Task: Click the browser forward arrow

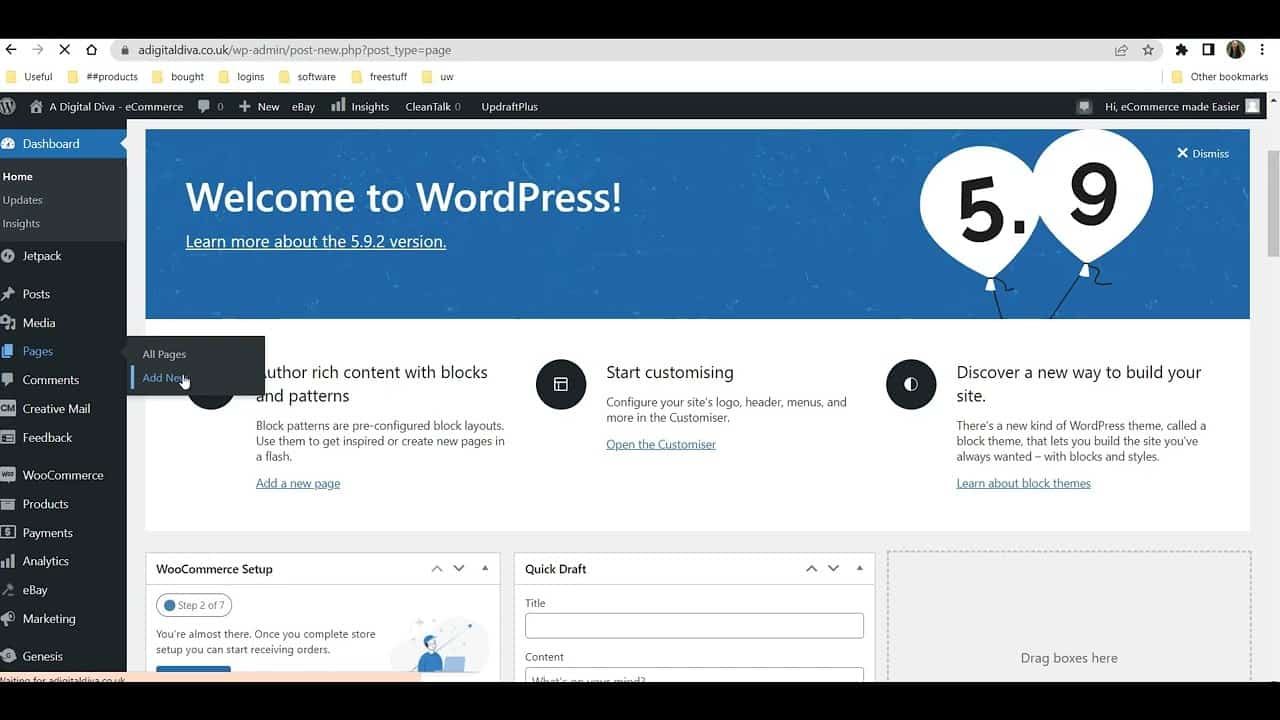Action: click(x=38, y=50)
